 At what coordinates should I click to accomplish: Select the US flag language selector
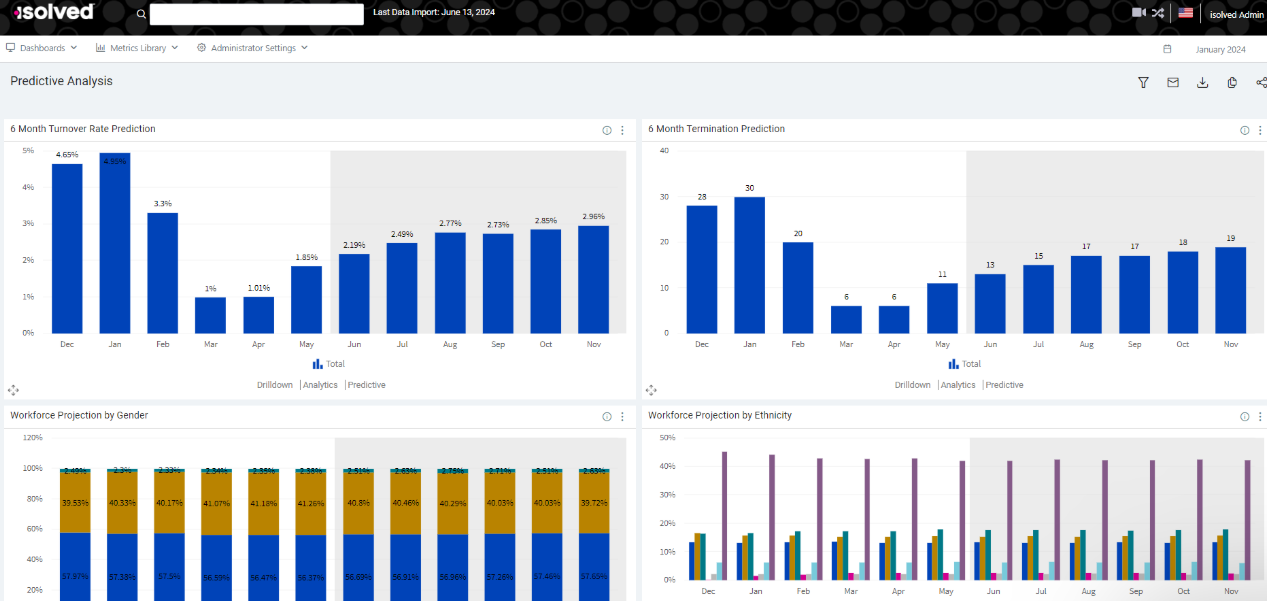coord(1185,13)
